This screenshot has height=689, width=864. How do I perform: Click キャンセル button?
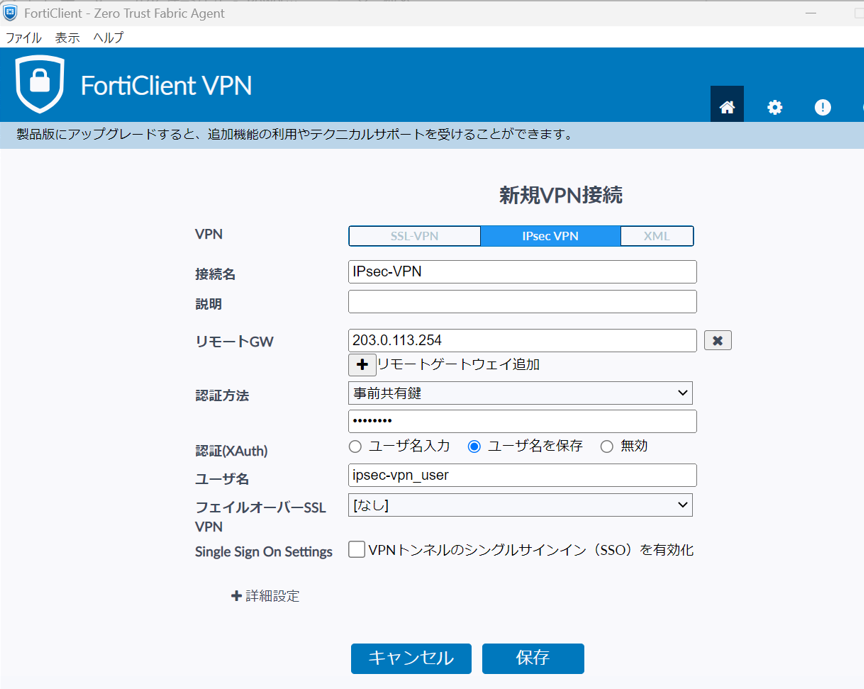tap(411, 658)
